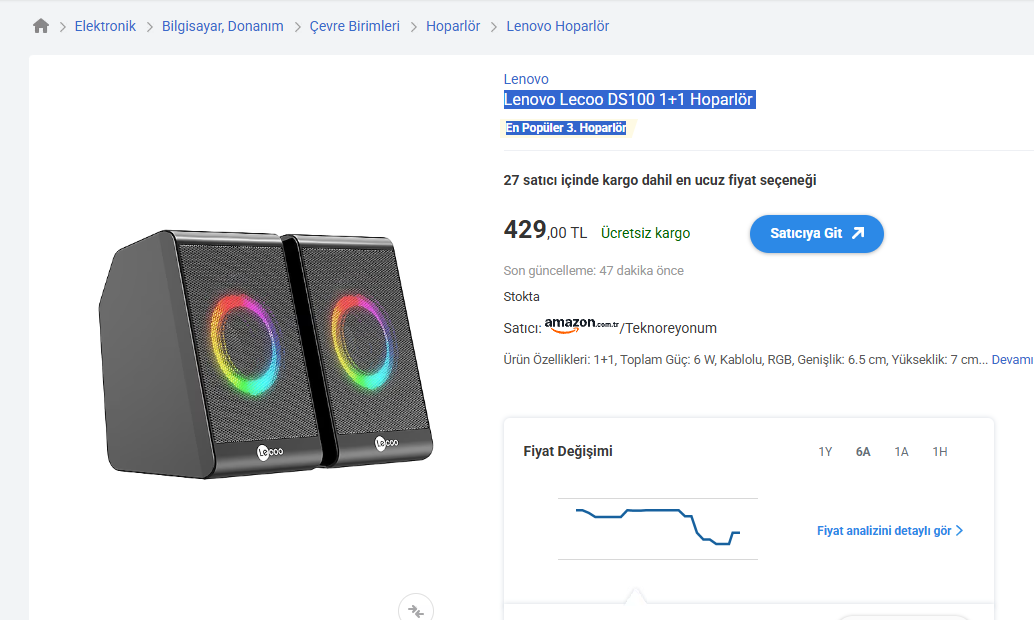Go to Bilgisayar, Donanım breadcrumb
This screenshot has height=620, width=1034.
(x=223, y=26)
